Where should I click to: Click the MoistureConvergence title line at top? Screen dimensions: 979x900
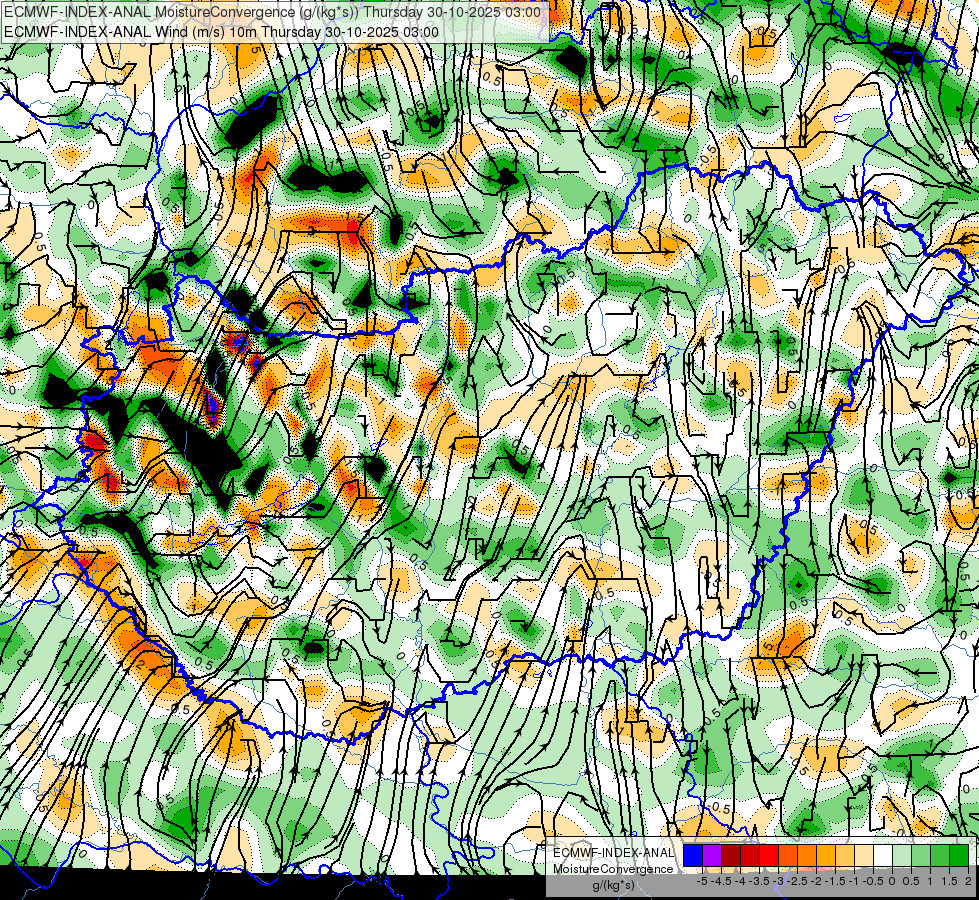click(x=273, y=12)
